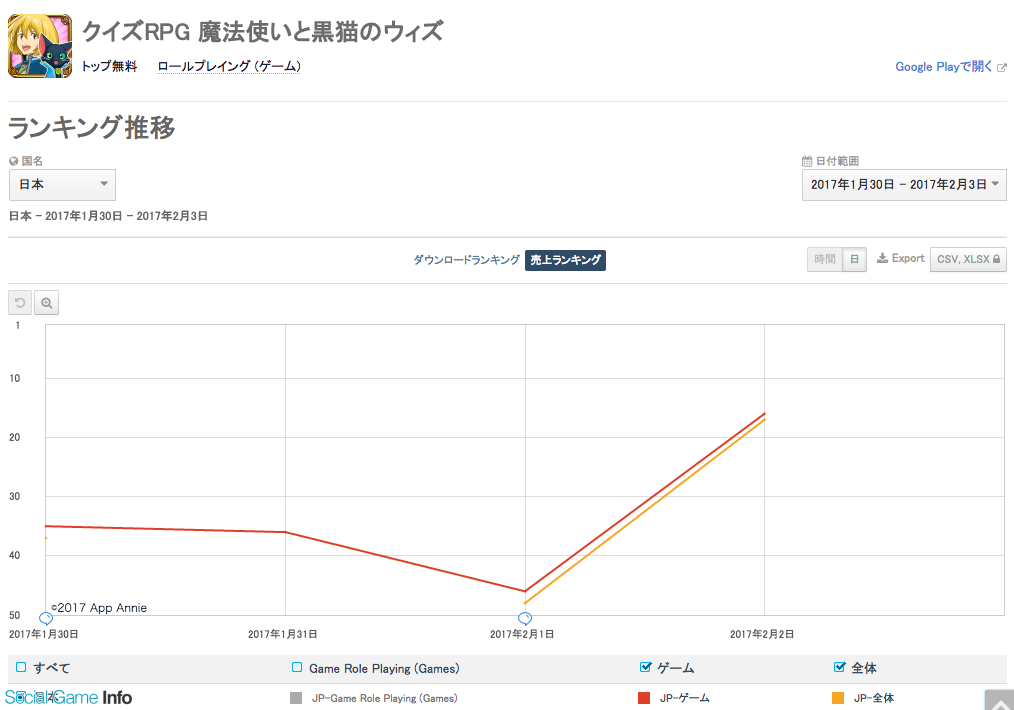
Task: Switch to ダウンロードランキング tab
Action: click(466, 260)
